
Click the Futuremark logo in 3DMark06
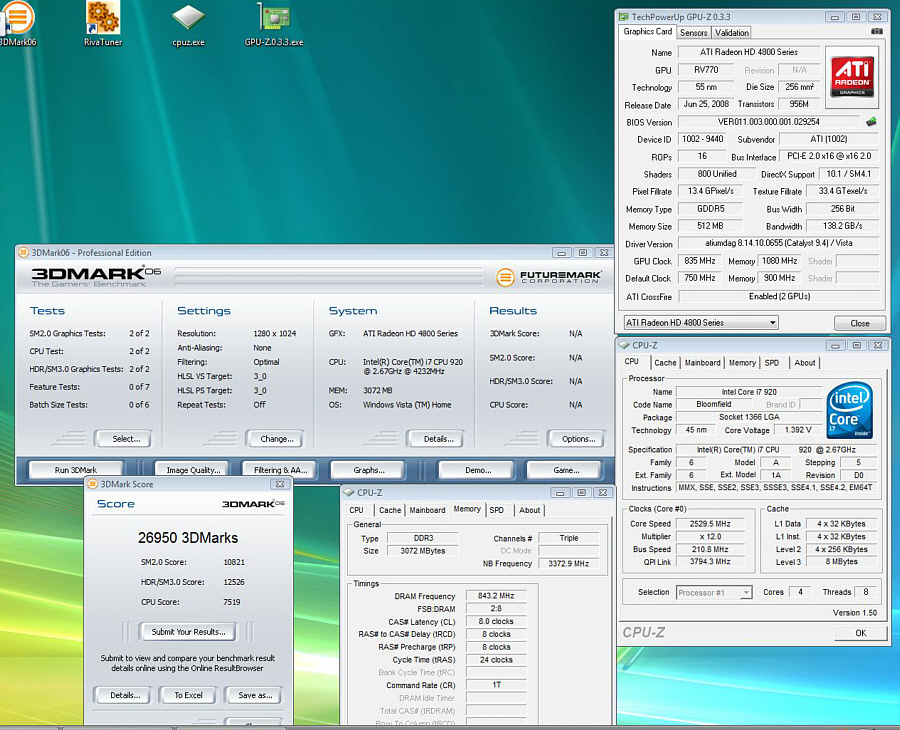point(549,277)
